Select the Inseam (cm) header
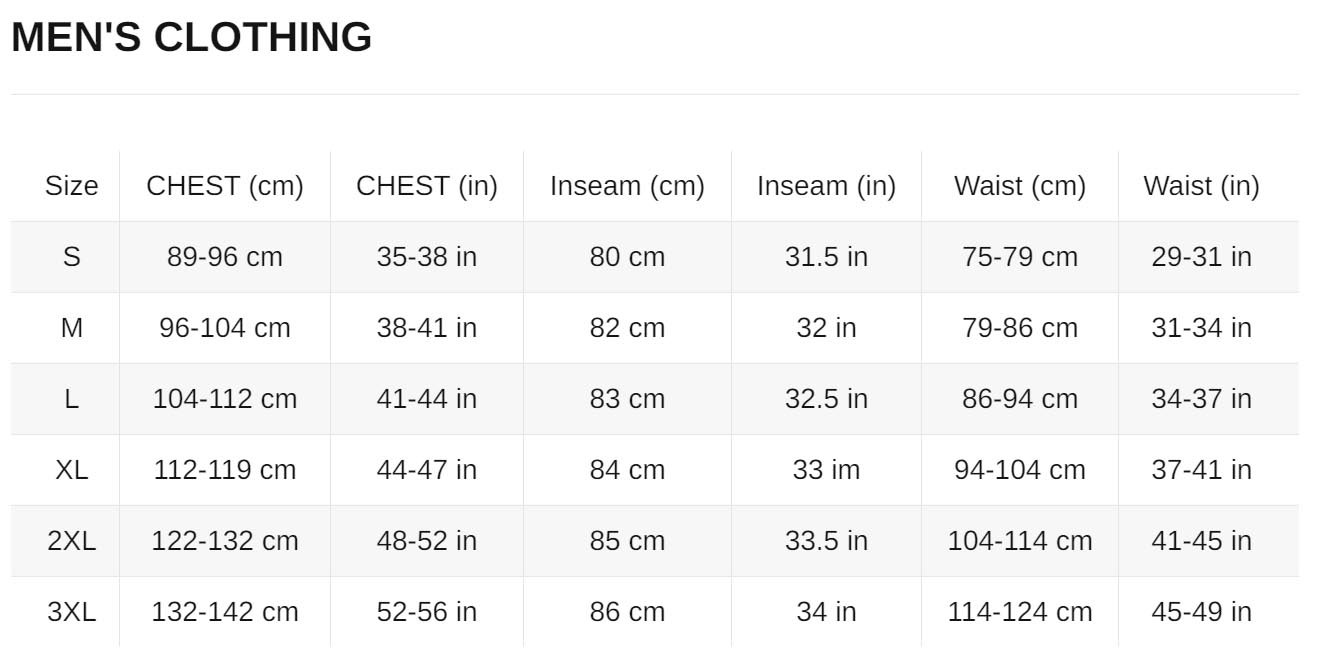The width and height of the screenshot is (1326, 668). (627, 186)
